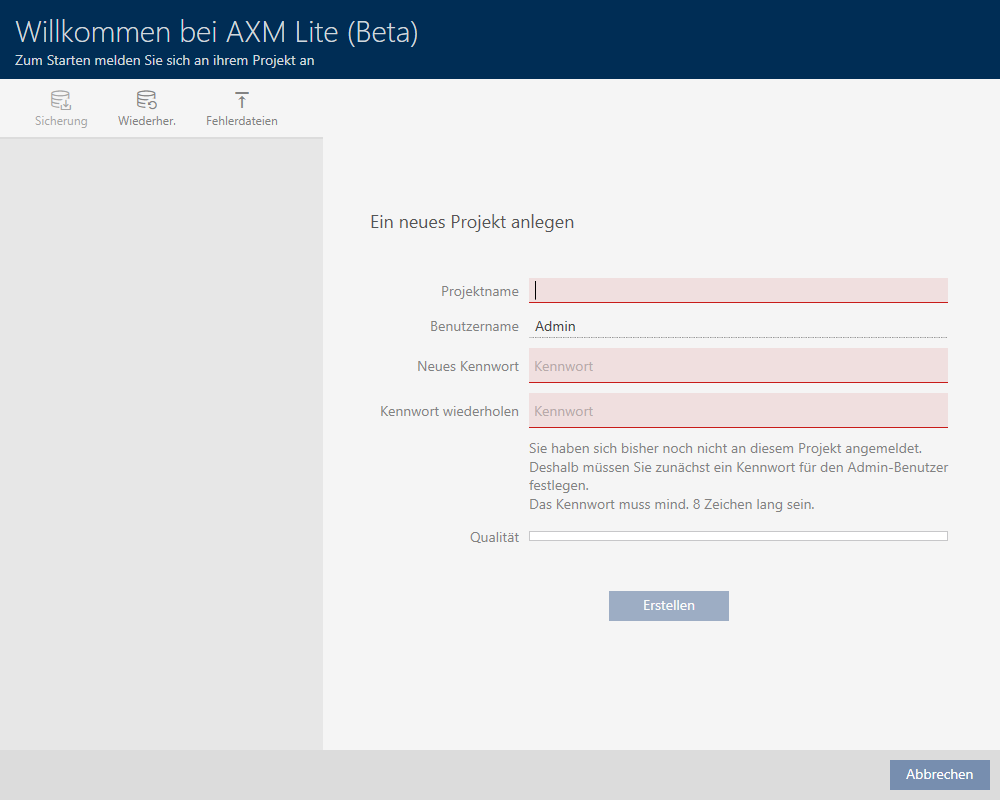Click the Qualität password strength bar
The height and width of the screenshot is (800, 1000).
[738, 537]
